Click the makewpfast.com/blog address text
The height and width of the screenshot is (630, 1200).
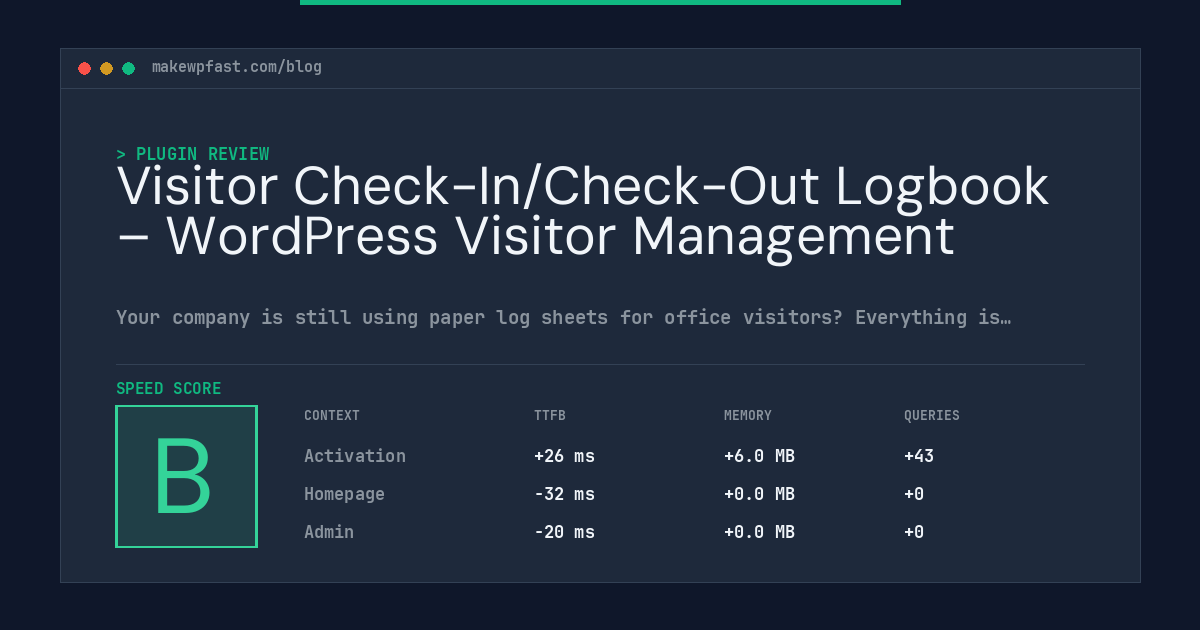237,67
